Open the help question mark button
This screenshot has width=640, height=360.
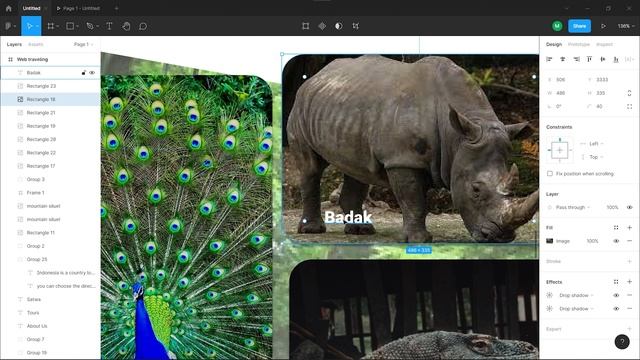tap(622, 342)
